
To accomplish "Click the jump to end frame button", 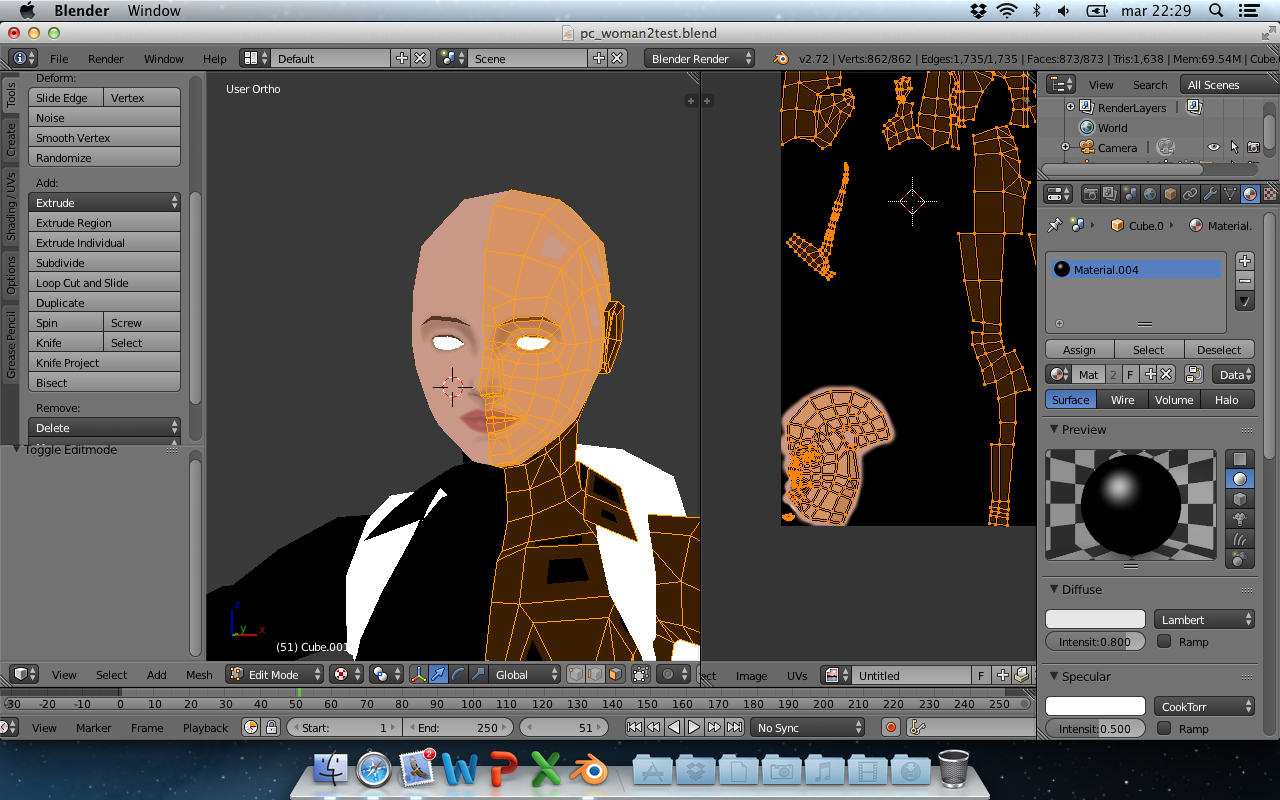I will 734,728.
